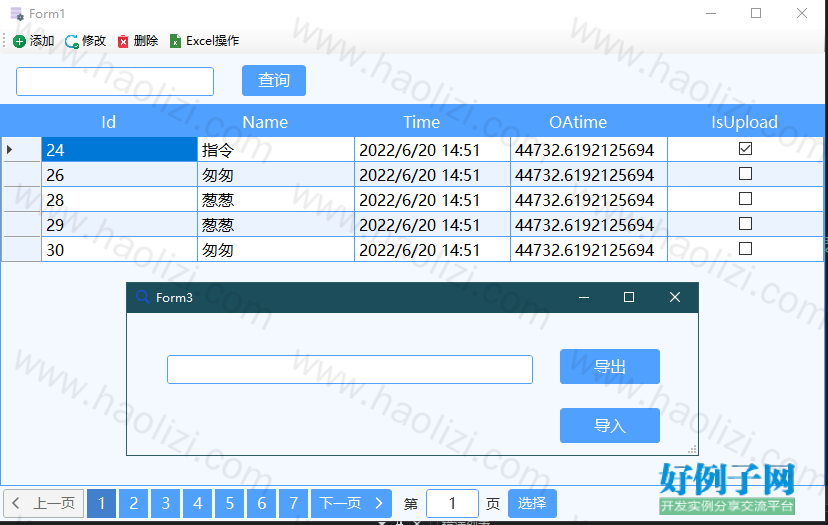The height and width of the screenshot is (525, 828).
Task: Select the row-24 current row indicator arrow
Action: click(x=10, y=150)
